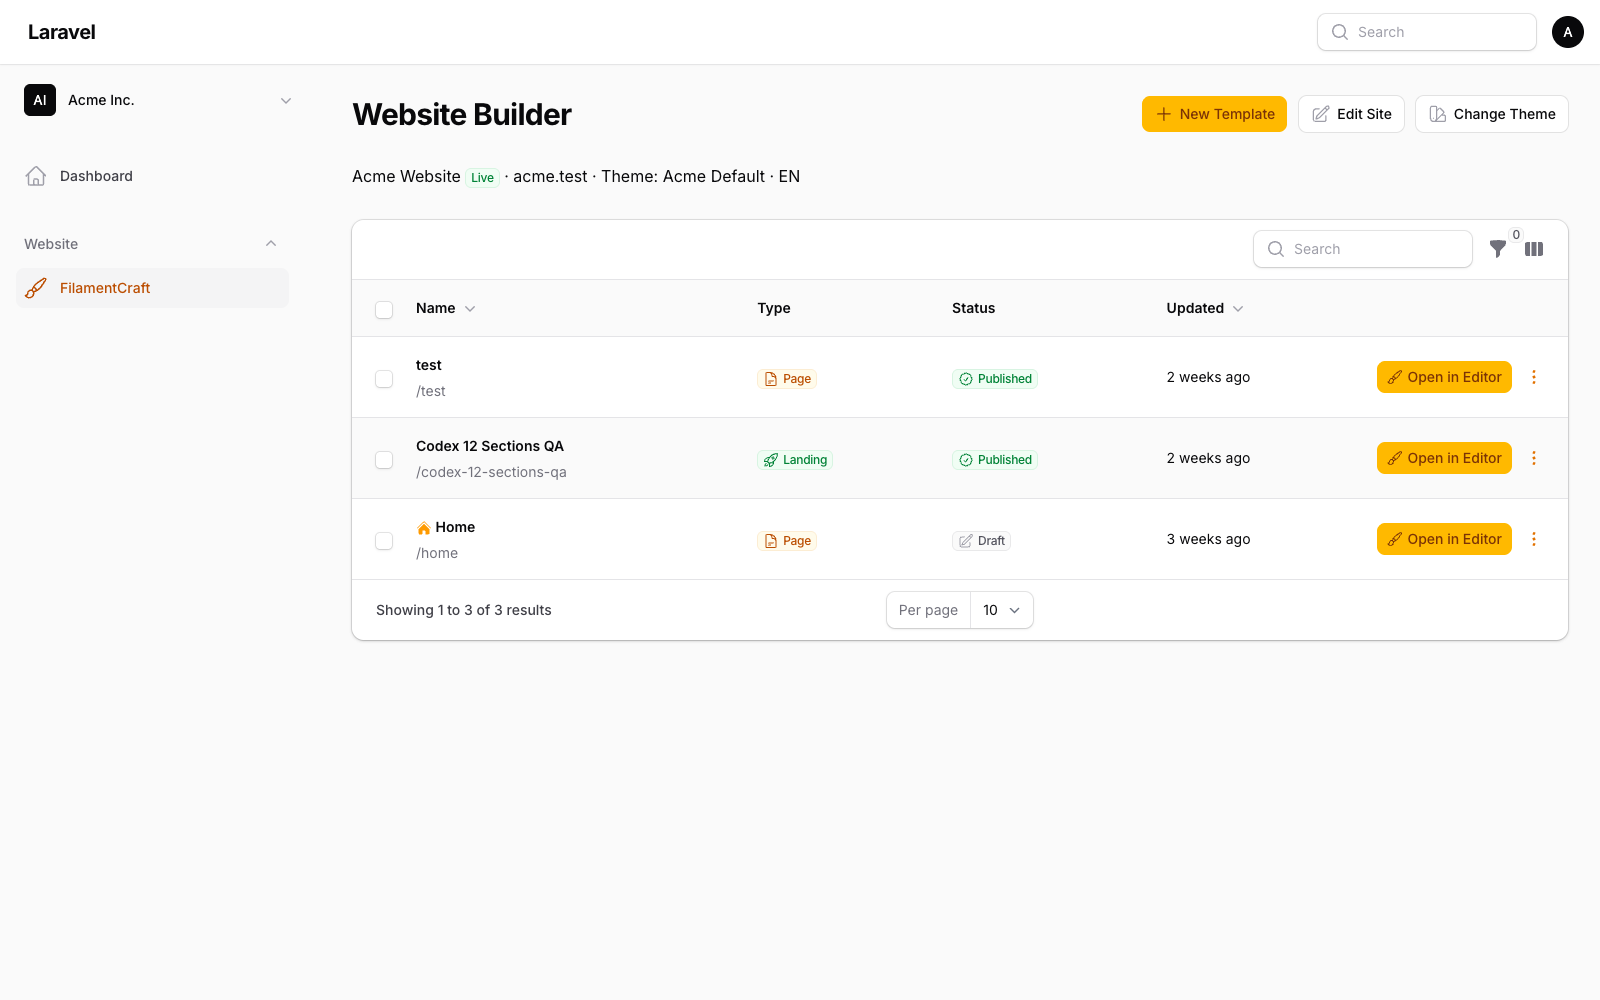The height and width of the screenshot is (1000, 1600).
Task: Click the /test slug text
Action: (x=431, y=391)
